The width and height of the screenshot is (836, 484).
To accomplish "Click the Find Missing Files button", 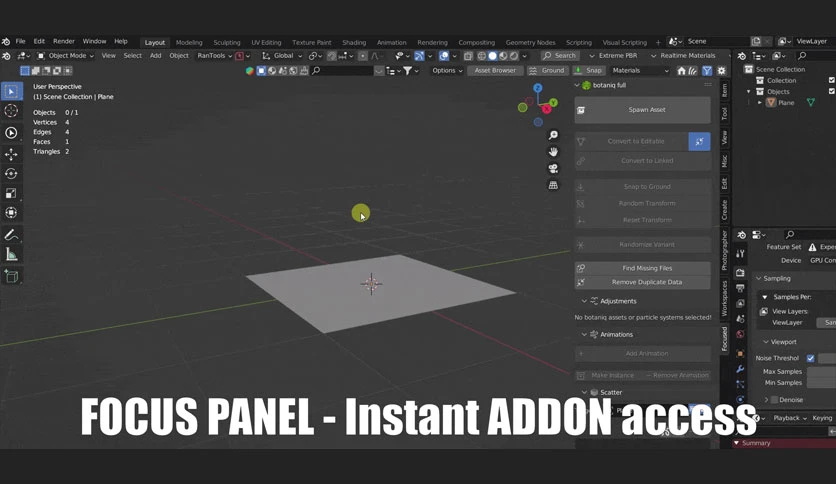I will pos(642,268).
